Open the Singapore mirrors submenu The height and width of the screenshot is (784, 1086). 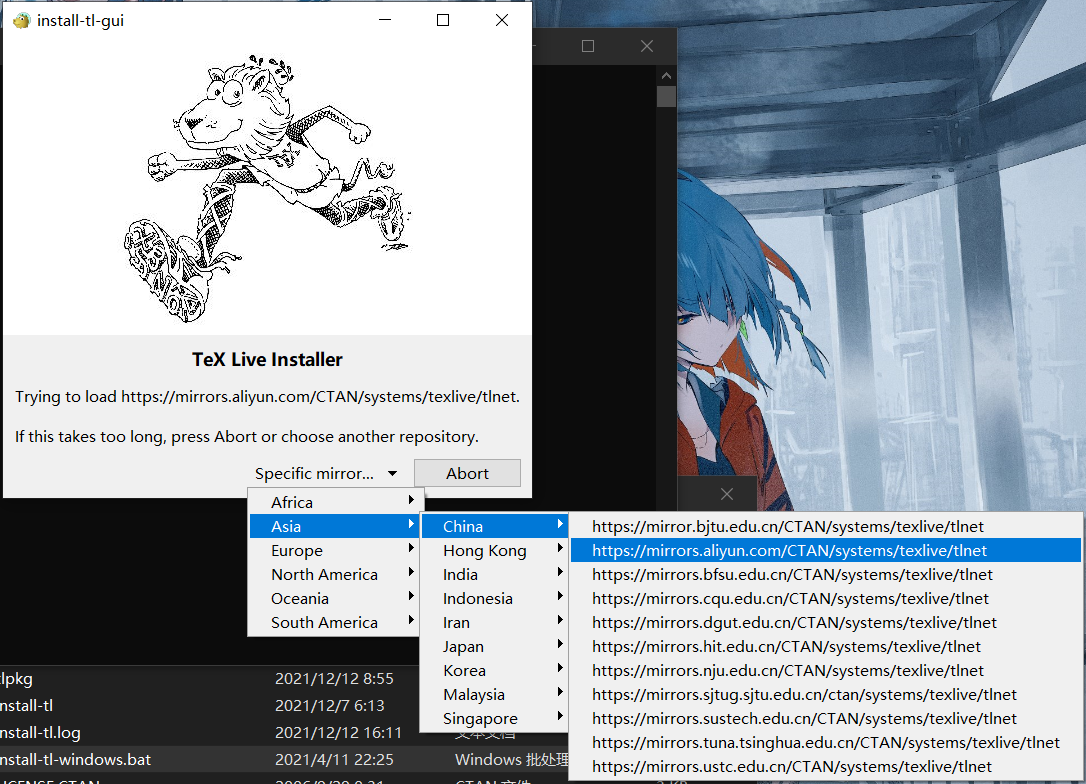coord(495,719)
